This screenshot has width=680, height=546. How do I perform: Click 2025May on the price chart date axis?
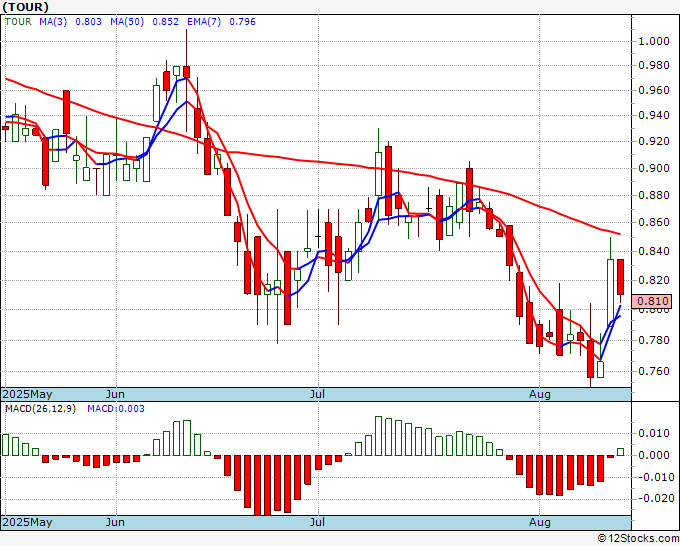point(27,394)
